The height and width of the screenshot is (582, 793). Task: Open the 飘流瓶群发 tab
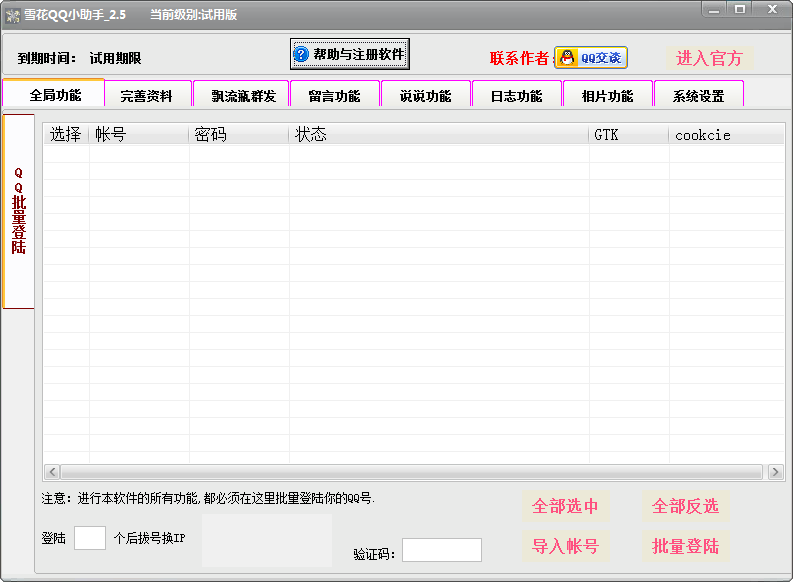pos(242,95)
